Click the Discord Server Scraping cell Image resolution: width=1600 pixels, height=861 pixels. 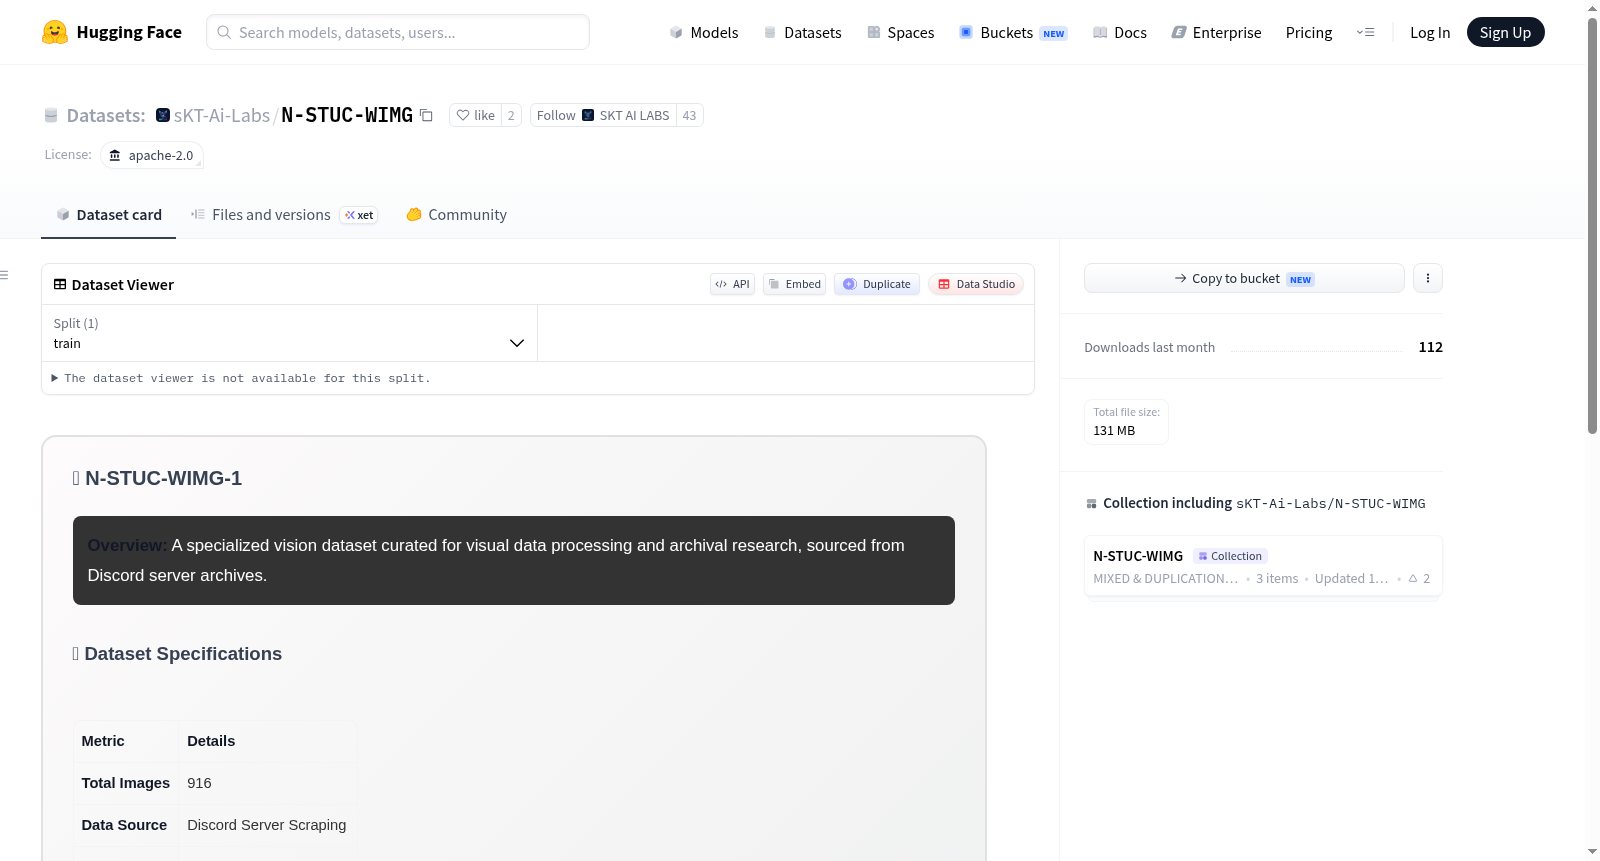tap(267, 825)
